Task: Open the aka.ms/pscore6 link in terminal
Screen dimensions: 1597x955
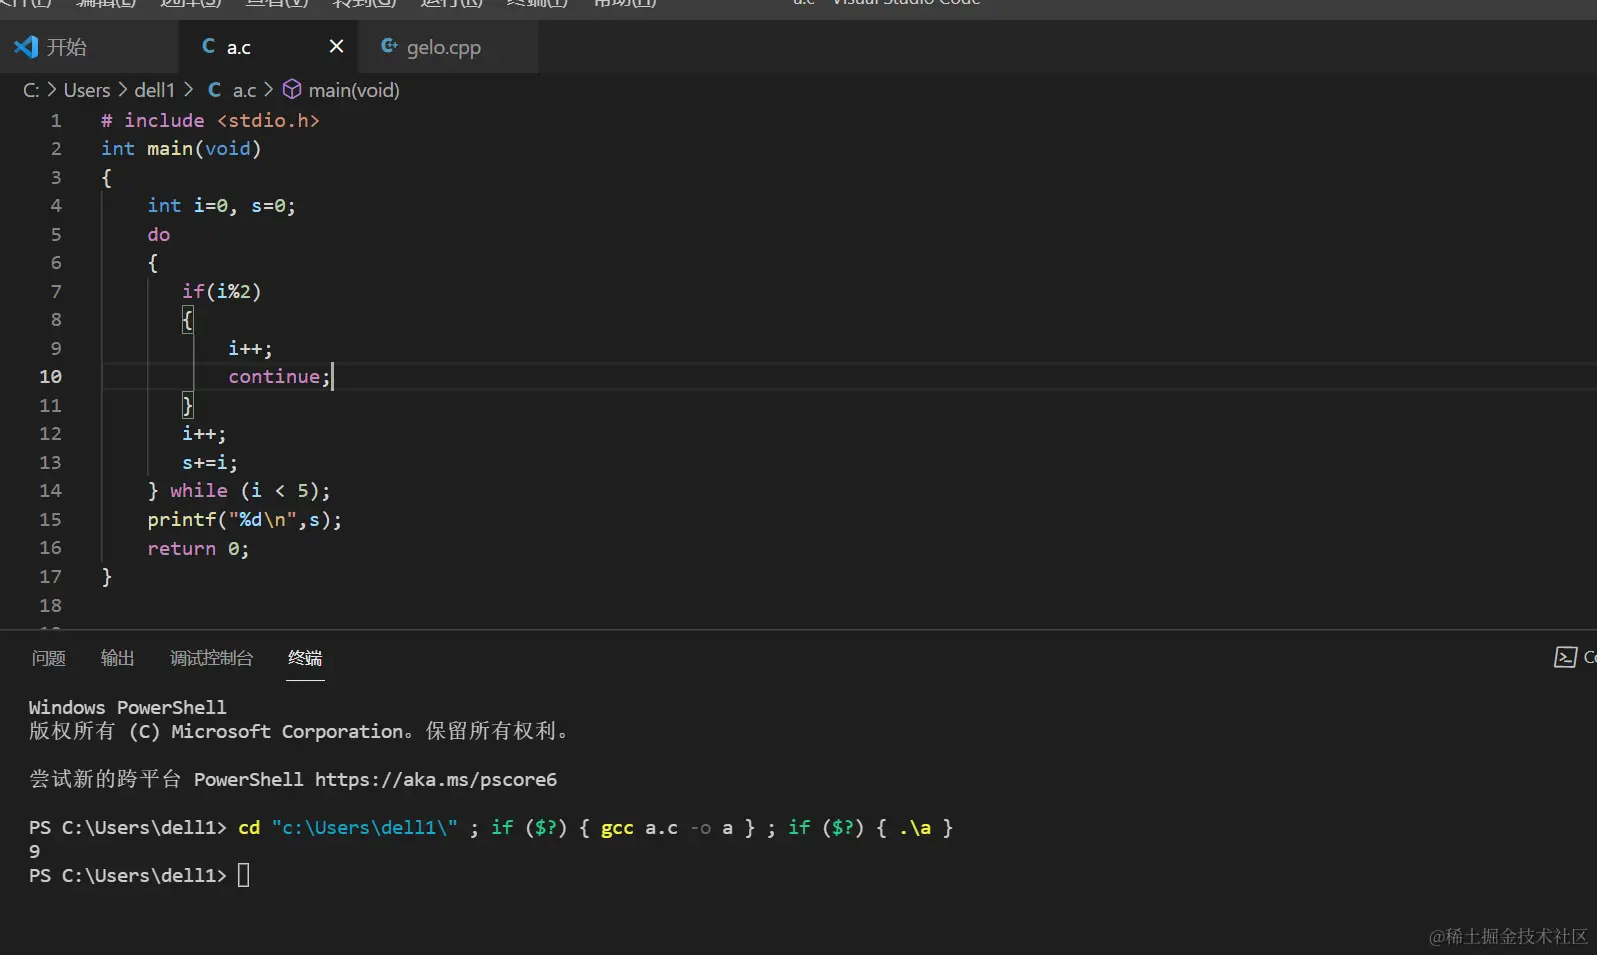Action: 436,779
